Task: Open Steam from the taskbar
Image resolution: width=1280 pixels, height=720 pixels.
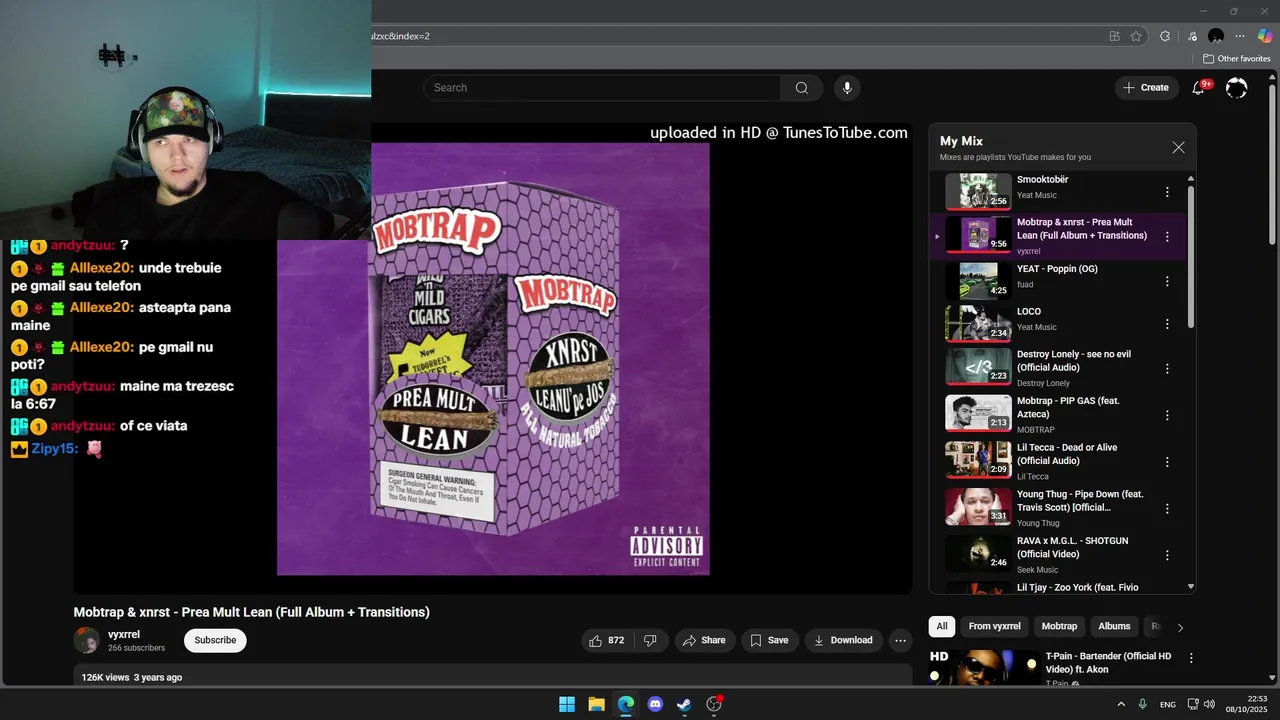Action: point(684,704)
